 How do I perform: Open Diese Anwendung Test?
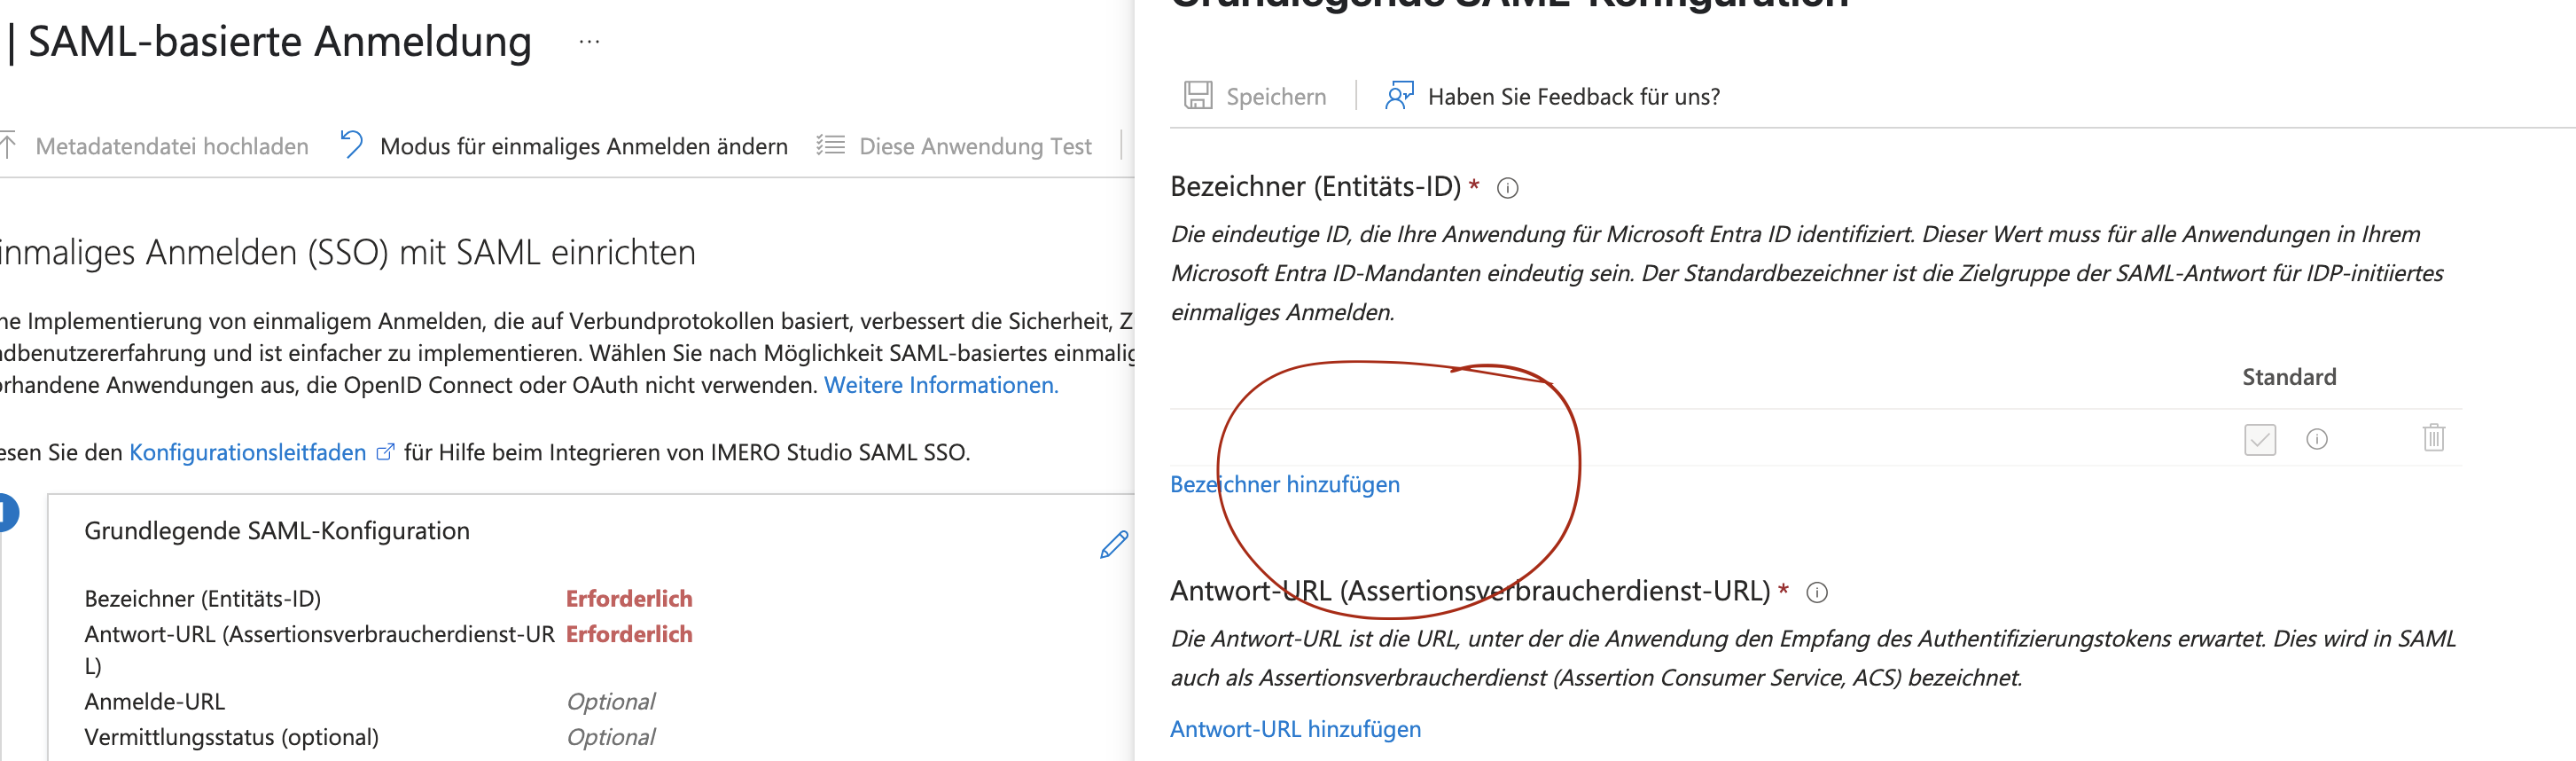[x=975, y=146]
